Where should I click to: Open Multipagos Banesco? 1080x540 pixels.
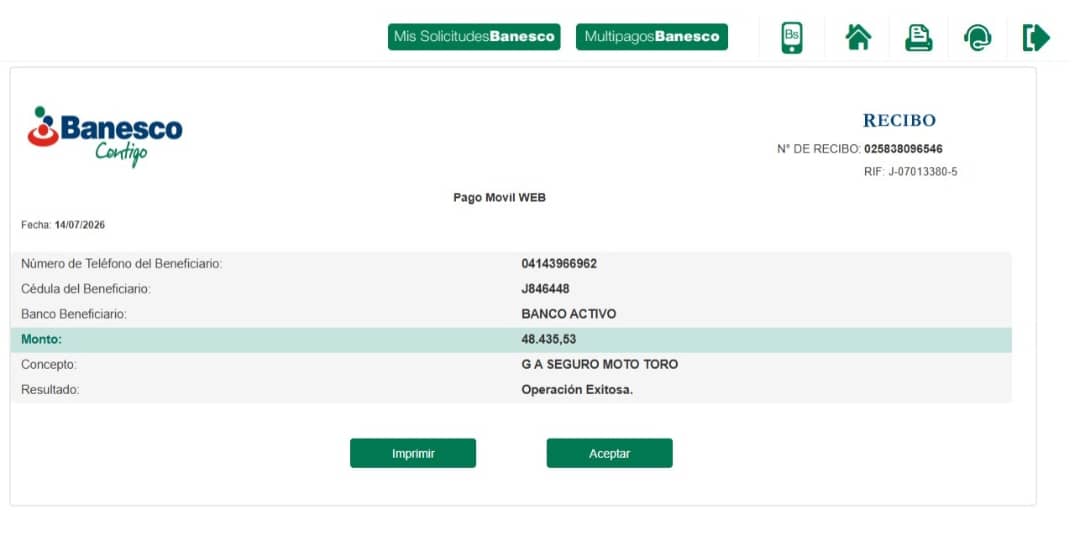click(652, 37)
